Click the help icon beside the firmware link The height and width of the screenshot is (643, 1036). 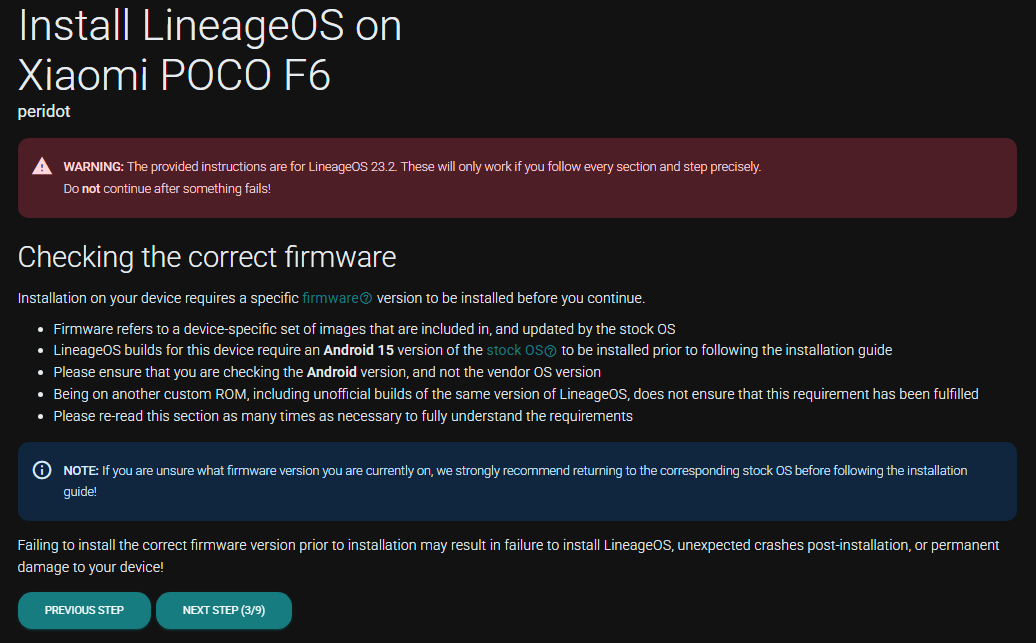366,298
